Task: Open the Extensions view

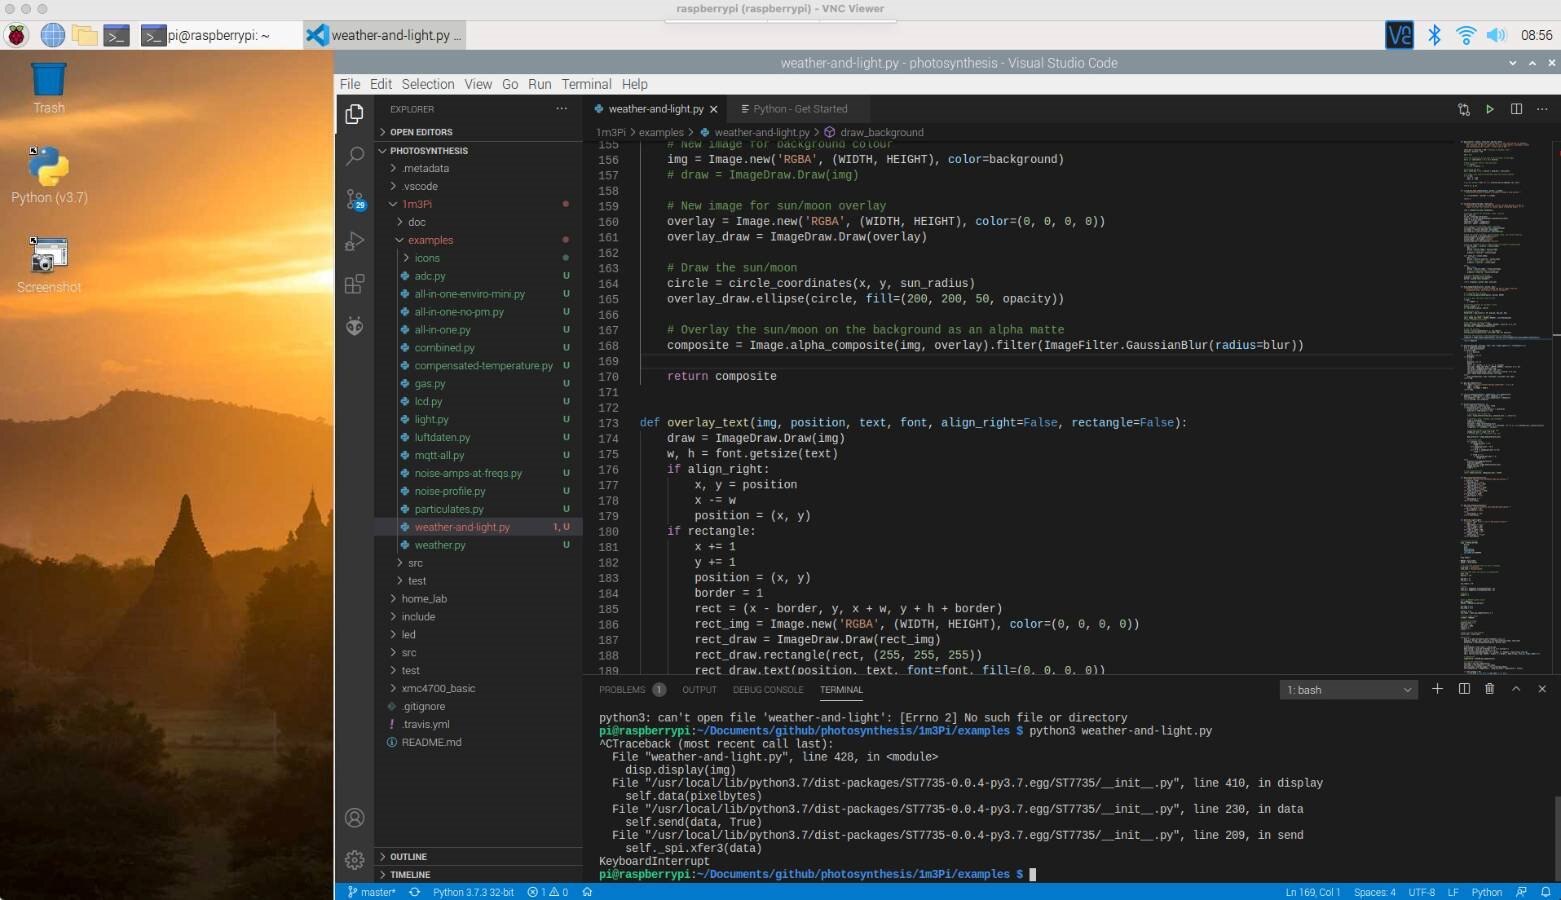Action: click(354, 285)
